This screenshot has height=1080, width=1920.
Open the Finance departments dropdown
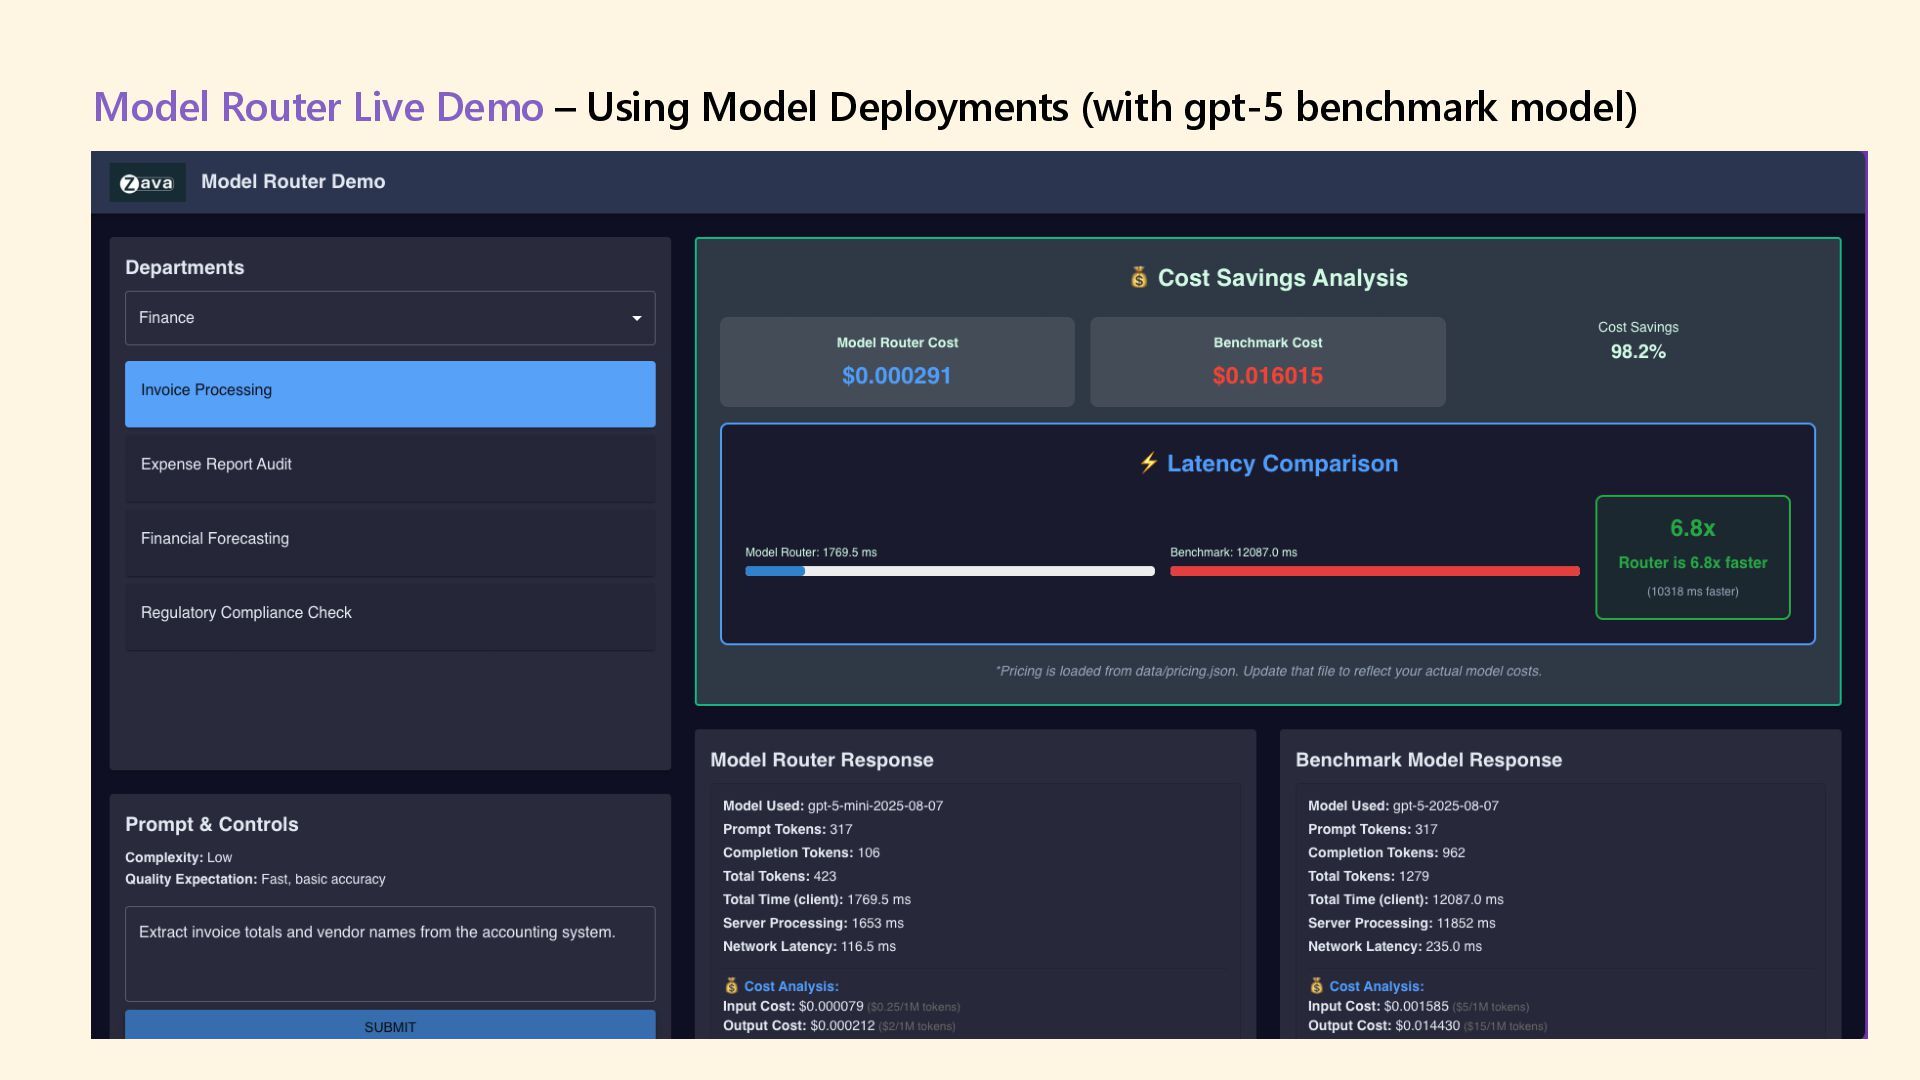(389, 318)
